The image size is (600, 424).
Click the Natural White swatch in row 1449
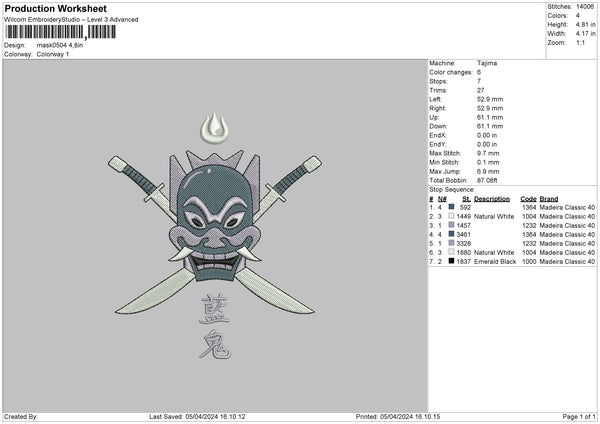click(x=452, y=216)
